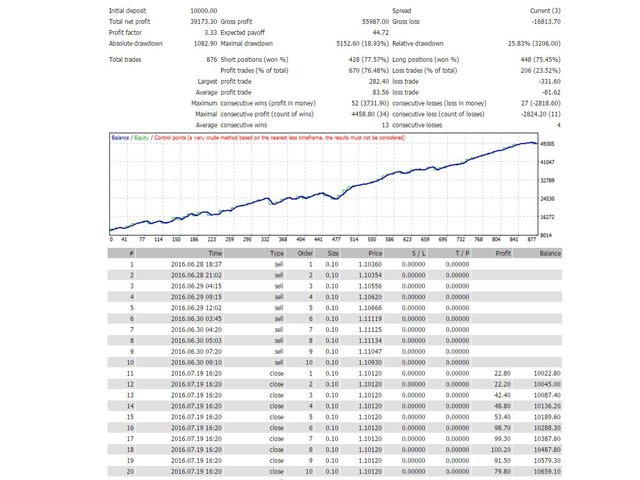This screenshot has width=640, height=480.
Task: Click balance cell 10022.80
Action: pos(547,373)
